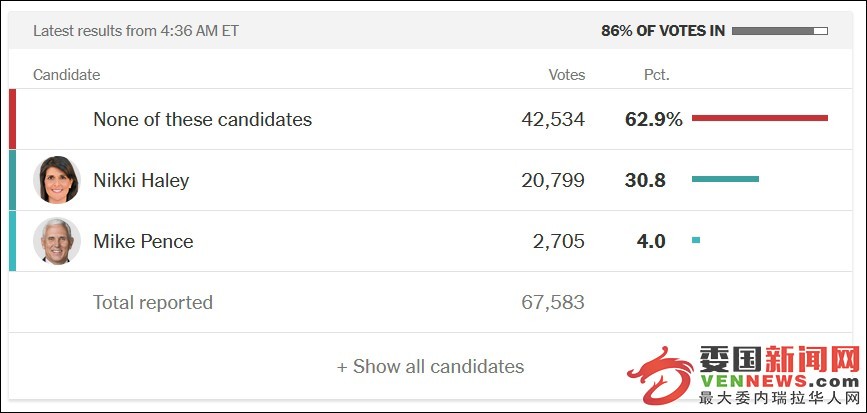Select the Nikki Haley name
This screenshot has width=867, height=413.
pyautogui.click(x=141, y=180)
